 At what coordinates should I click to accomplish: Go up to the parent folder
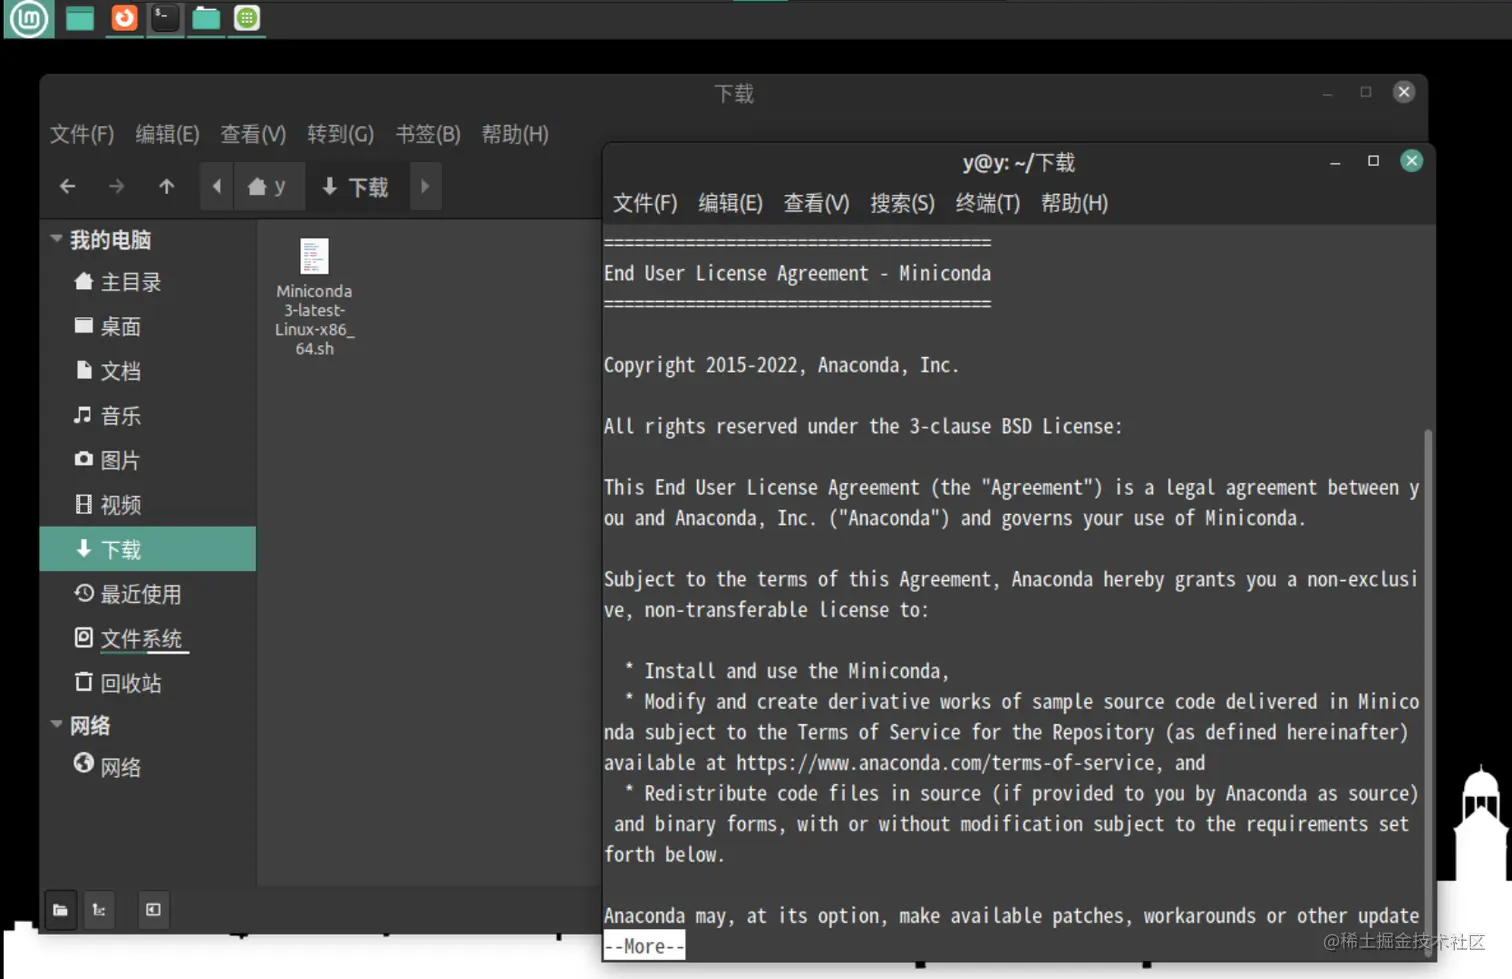click(x=166, y=186)
